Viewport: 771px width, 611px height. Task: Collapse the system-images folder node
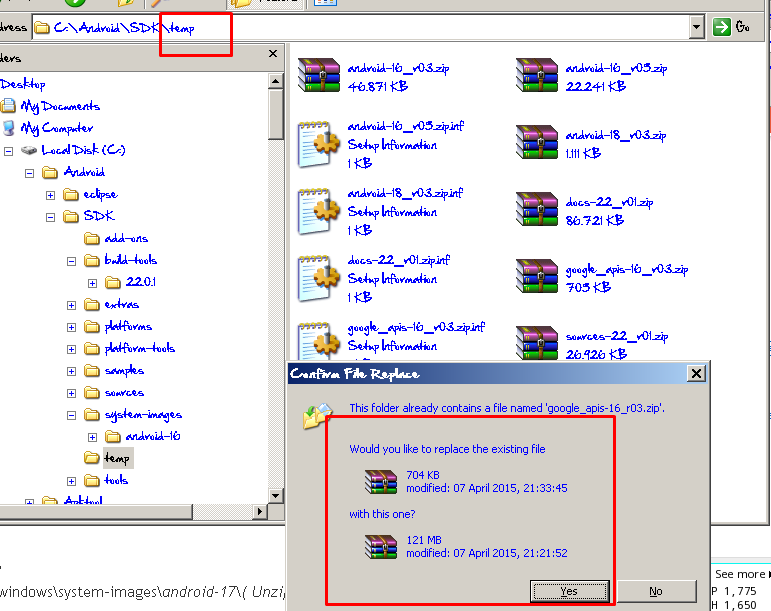click(71, 415)
